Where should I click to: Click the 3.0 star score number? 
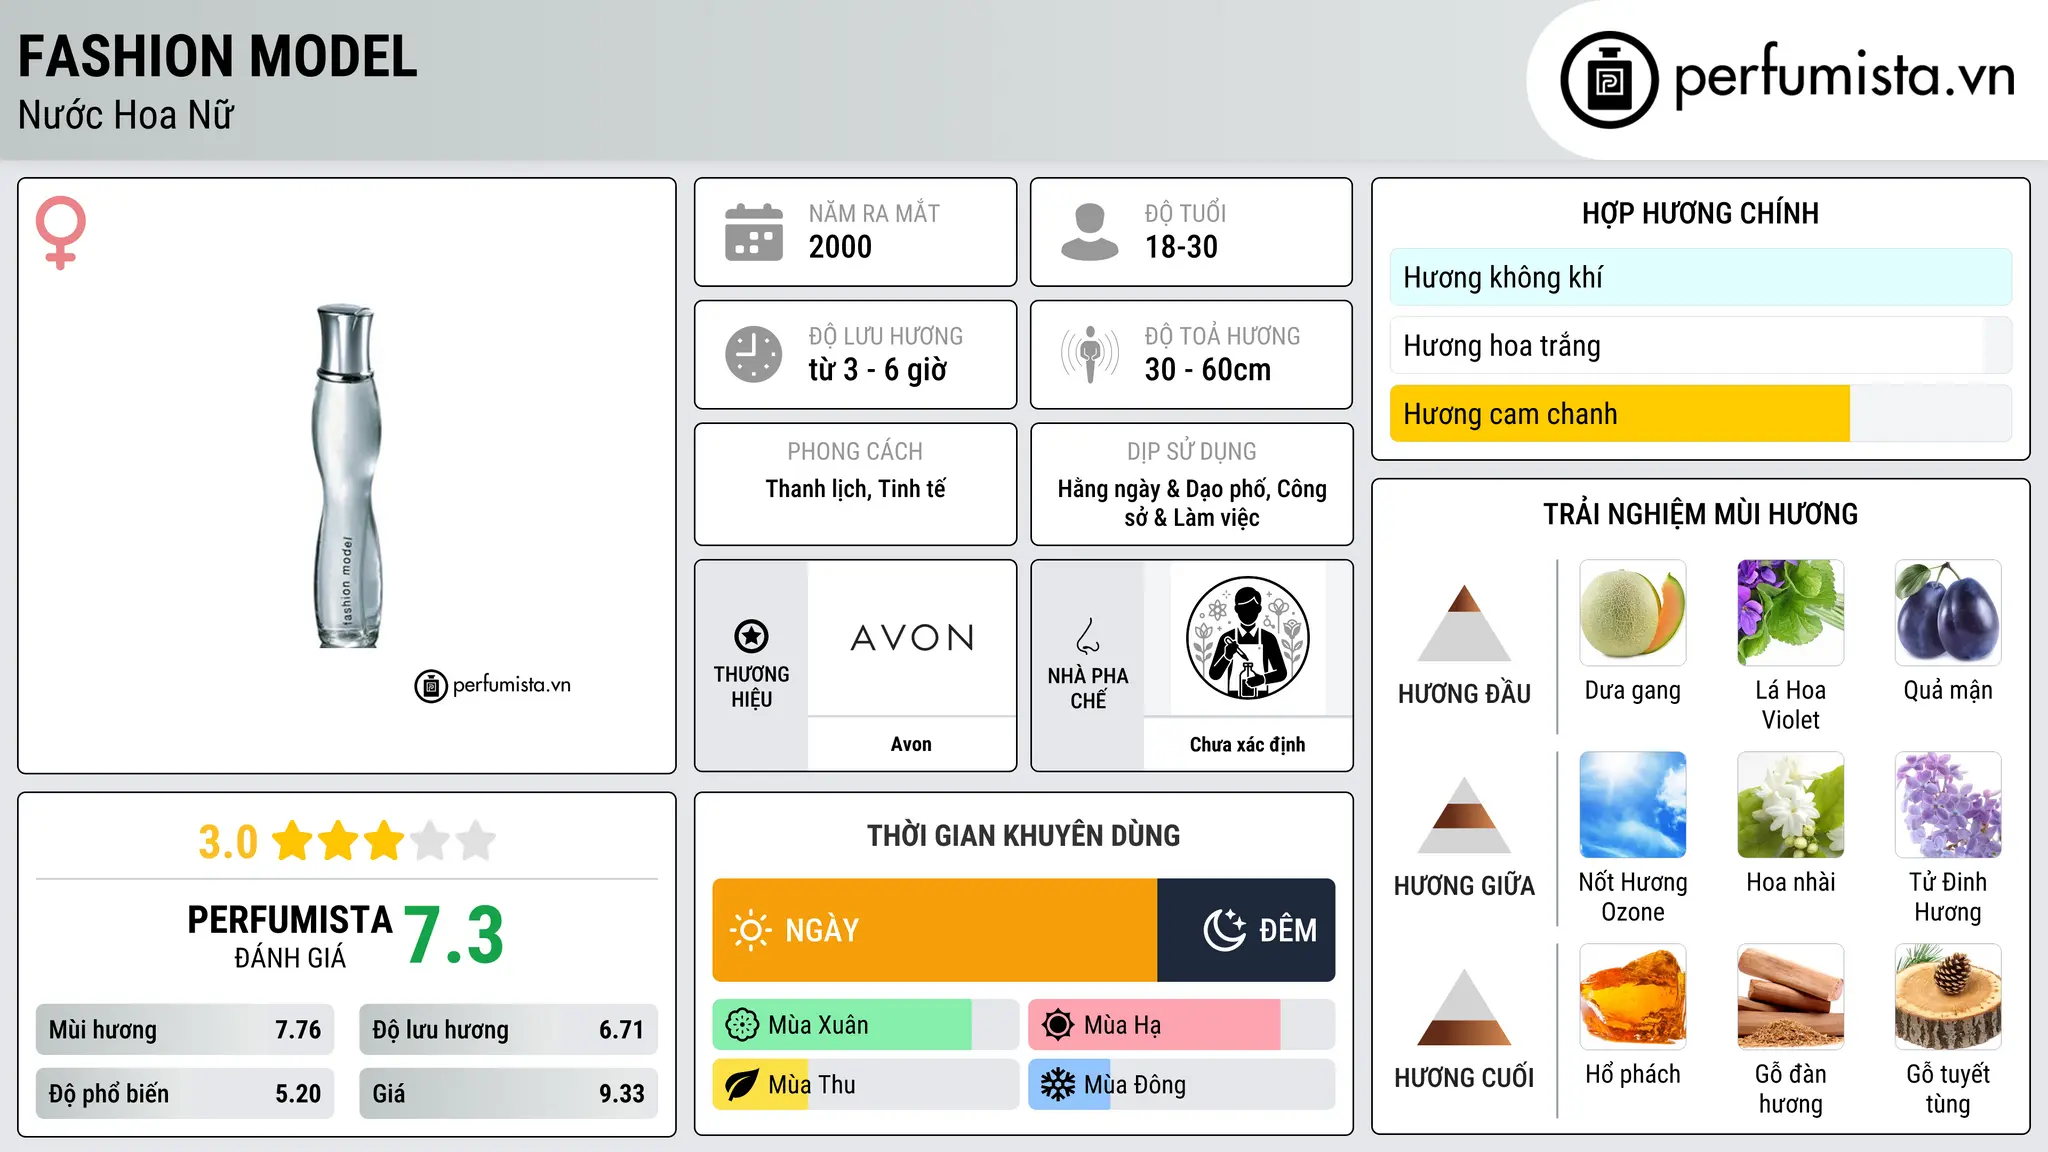(228, 842)
